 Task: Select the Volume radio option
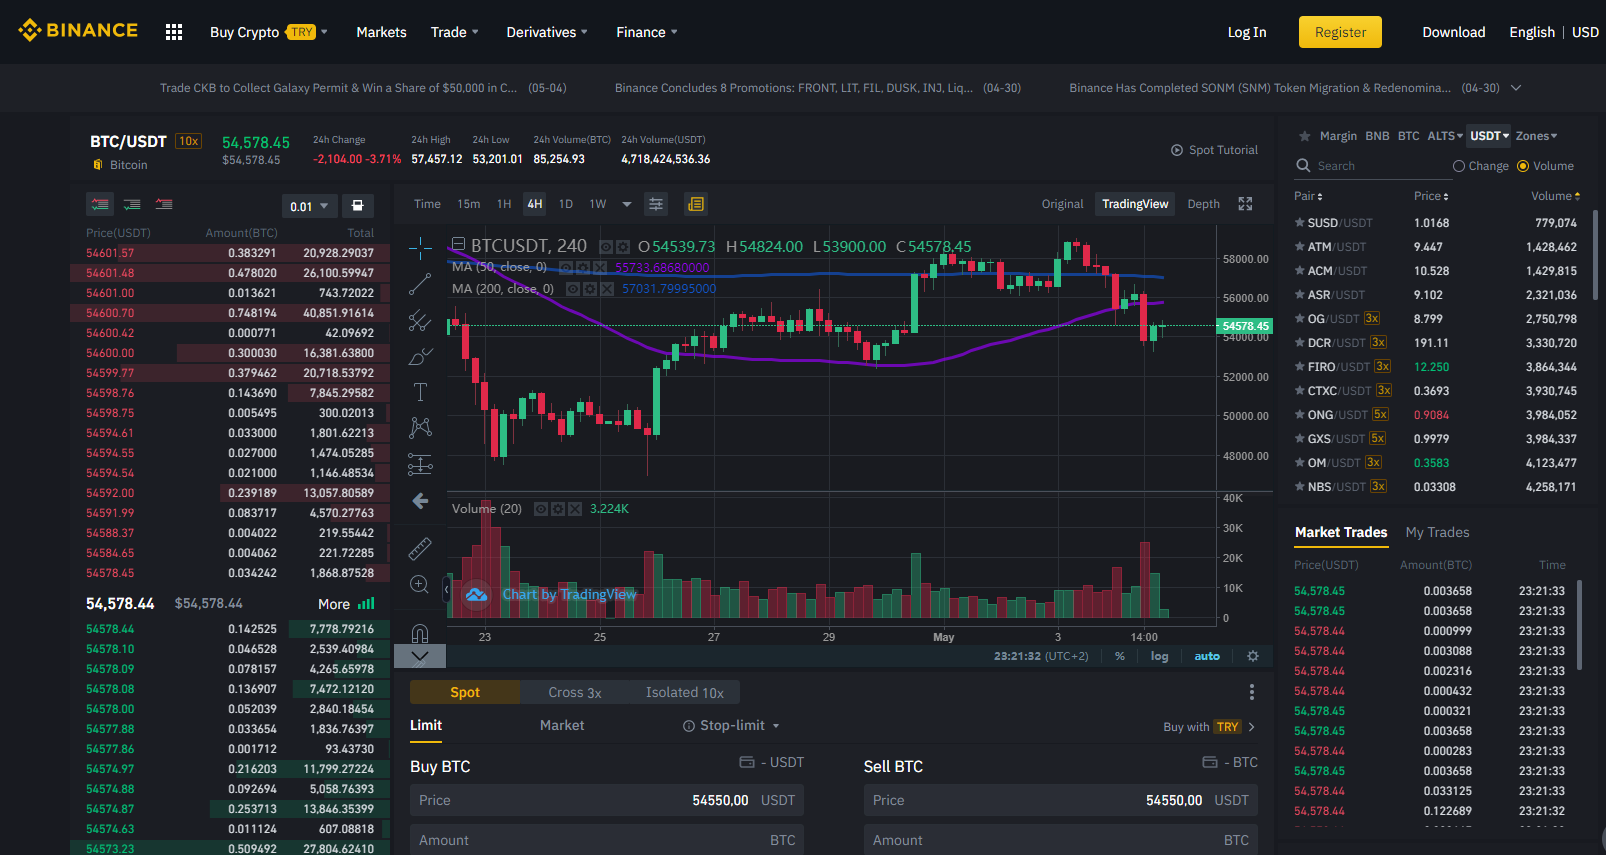coord(1545,166)
